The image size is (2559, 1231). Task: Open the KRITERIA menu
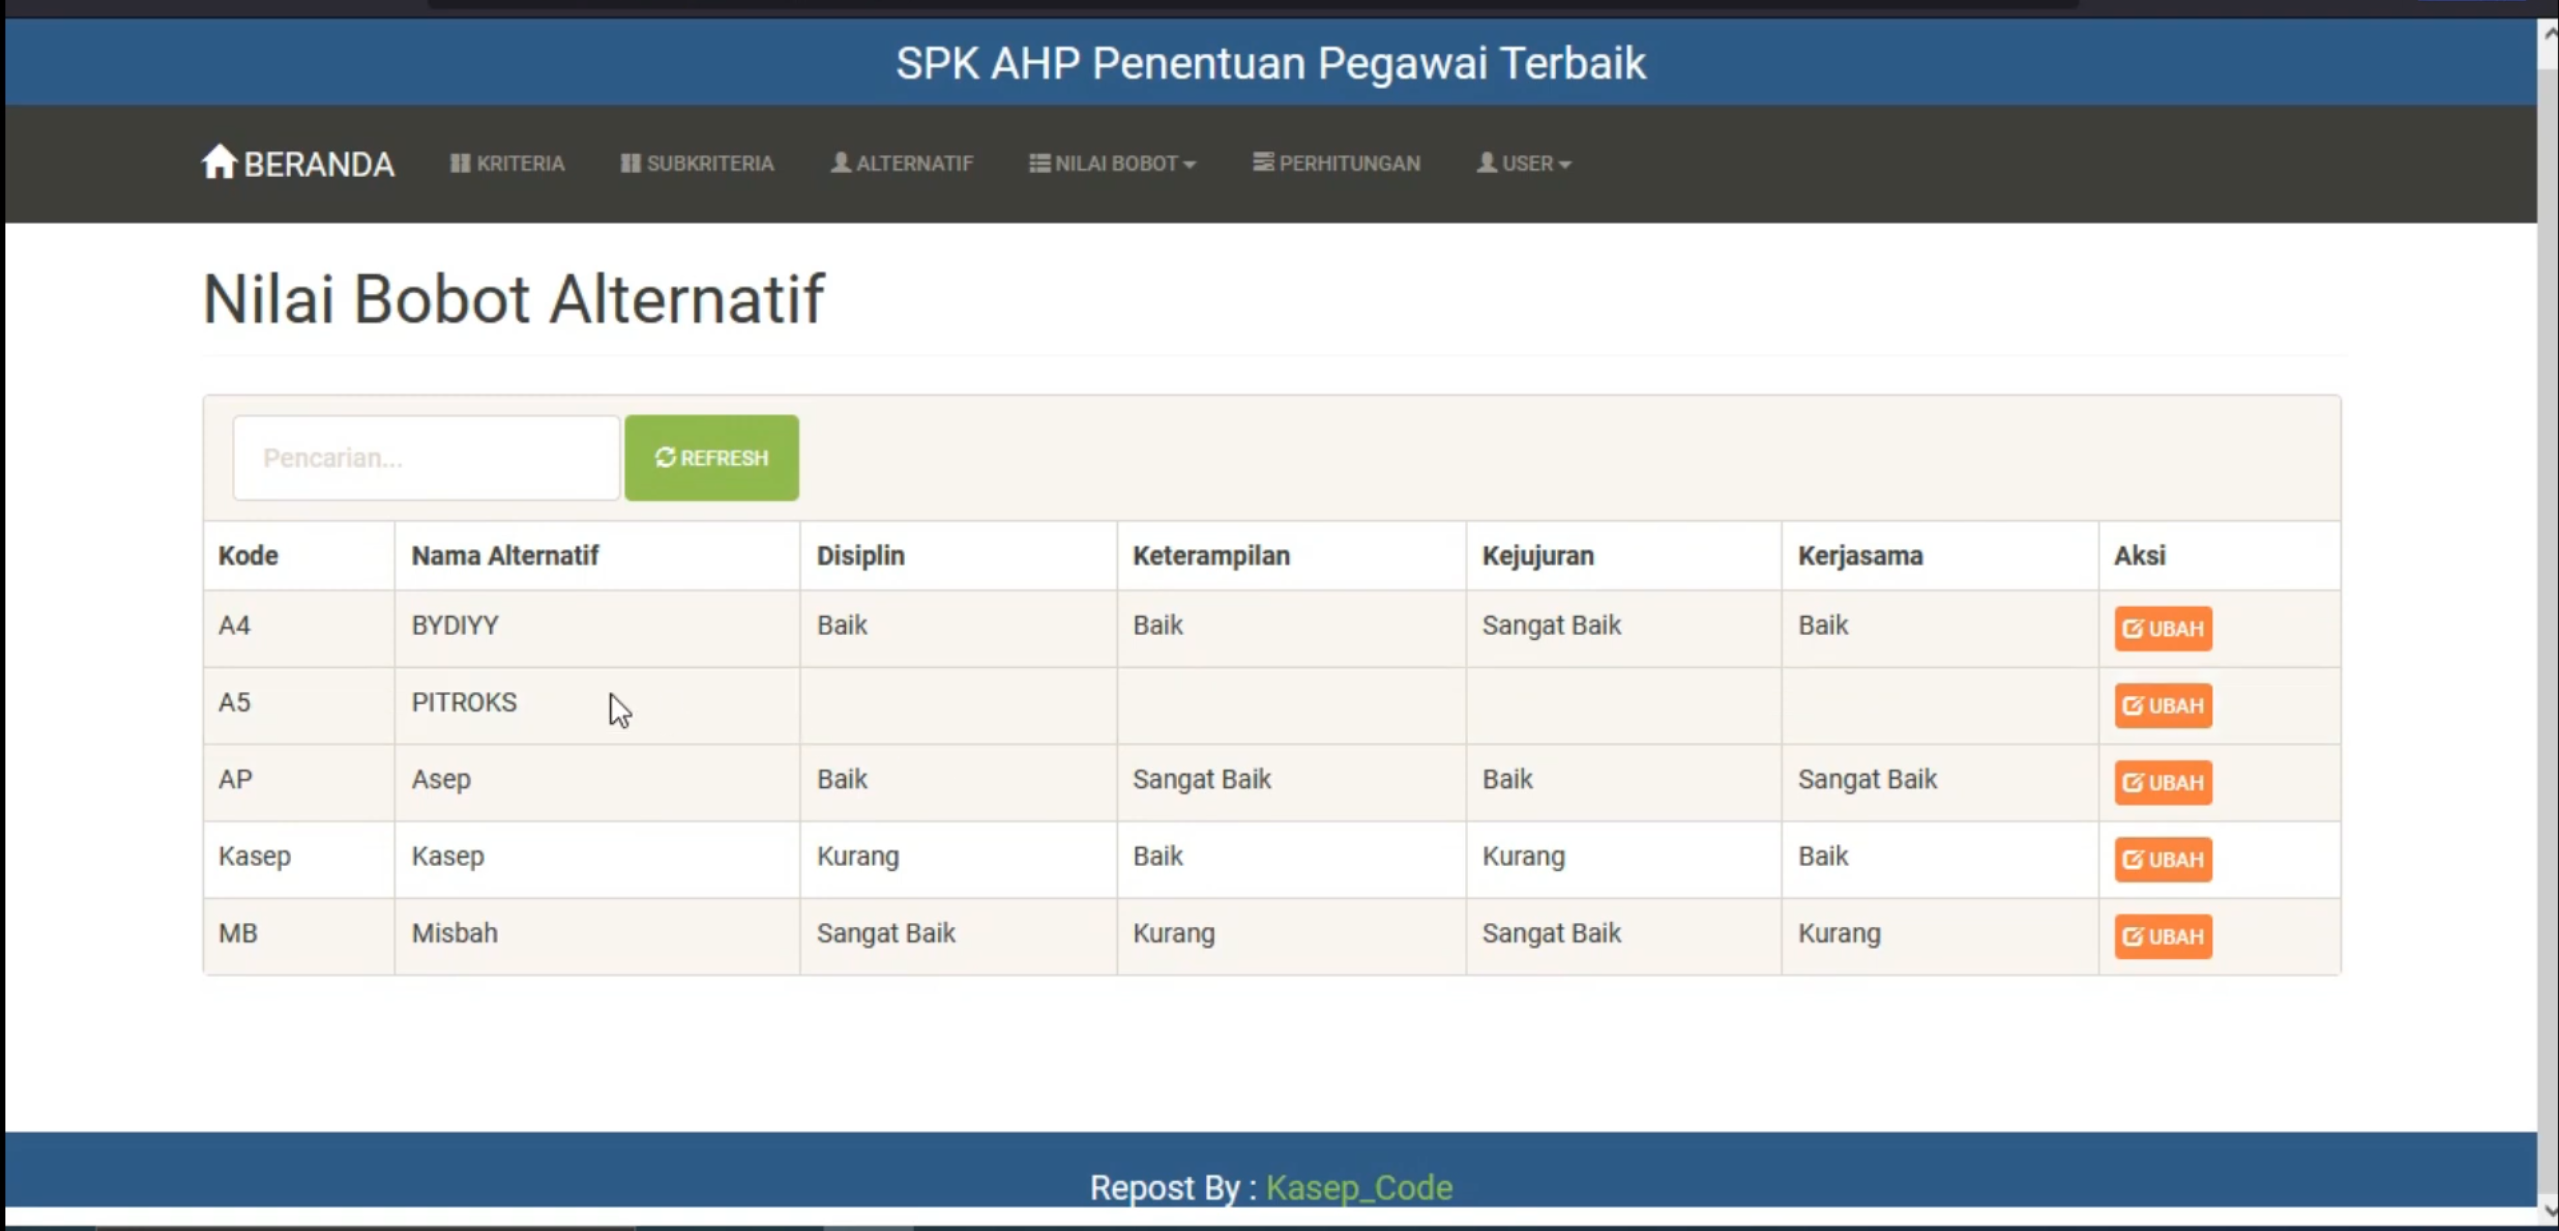point(507,163)
